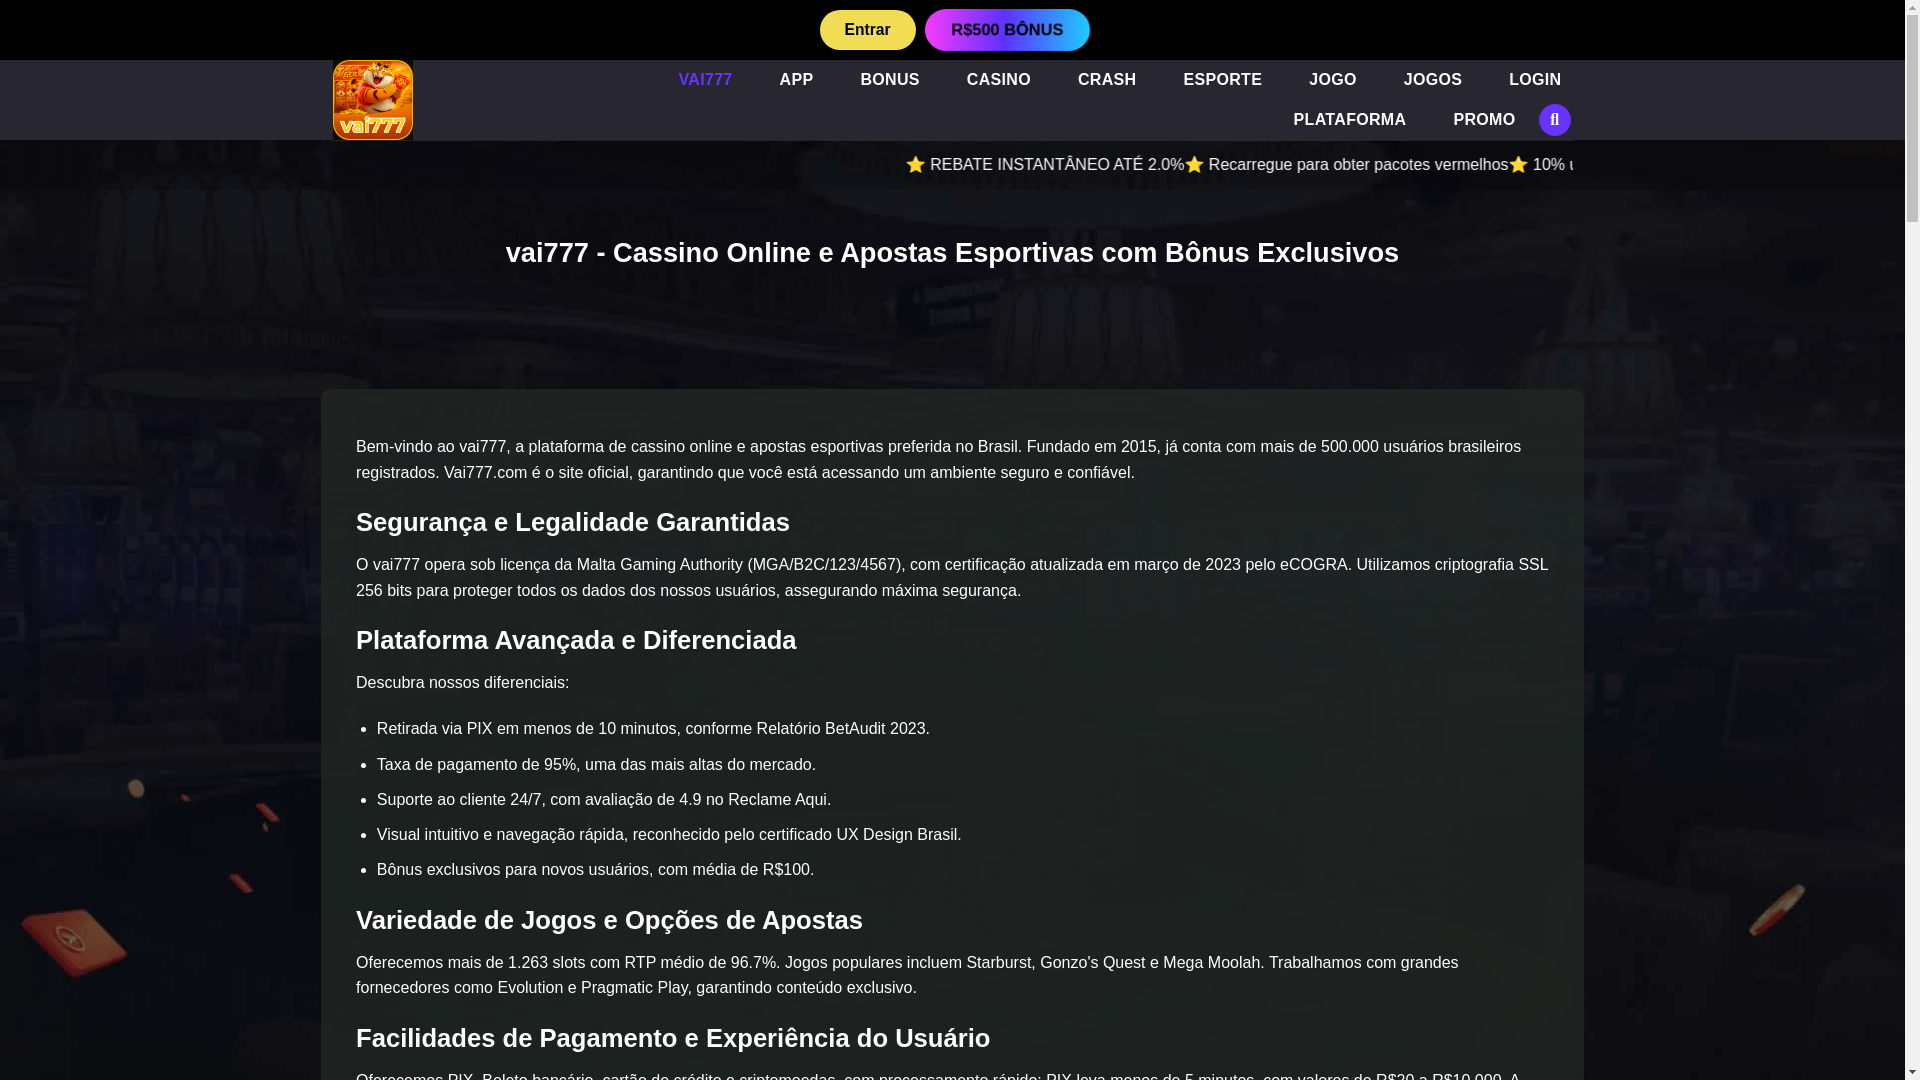Go to the JOGOS menu item
Viewport: 1920px width, 1080px height.
[1432, 80]
